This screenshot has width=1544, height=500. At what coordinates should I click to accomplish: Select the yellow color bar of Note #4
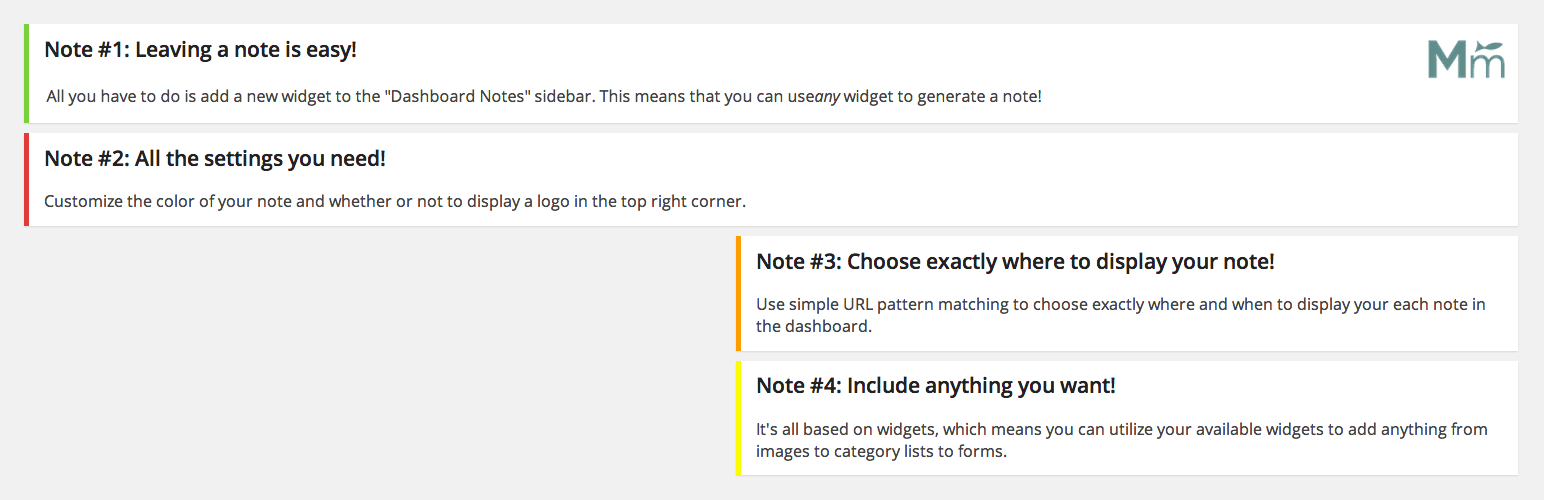tap(738, 418)
